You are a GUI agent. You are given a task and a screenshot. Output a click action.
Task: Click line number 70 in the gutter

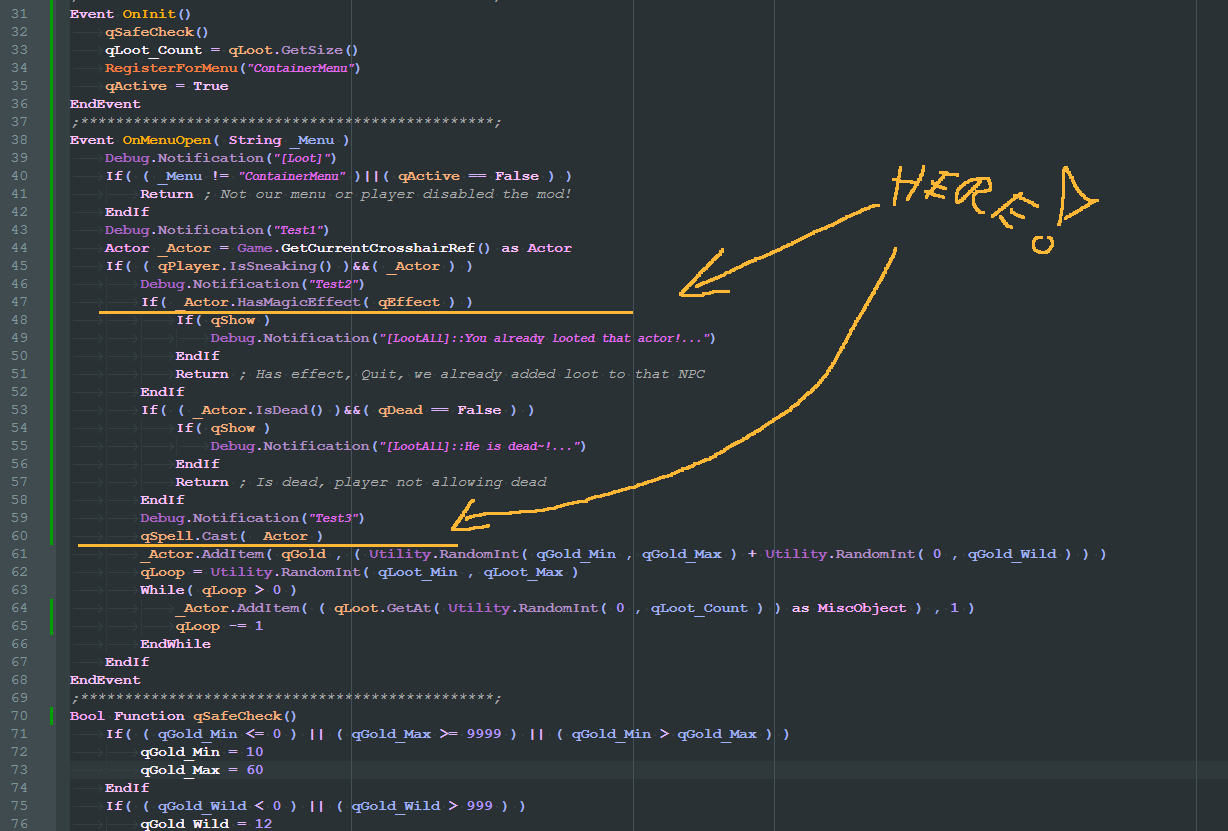coord(20,716)
